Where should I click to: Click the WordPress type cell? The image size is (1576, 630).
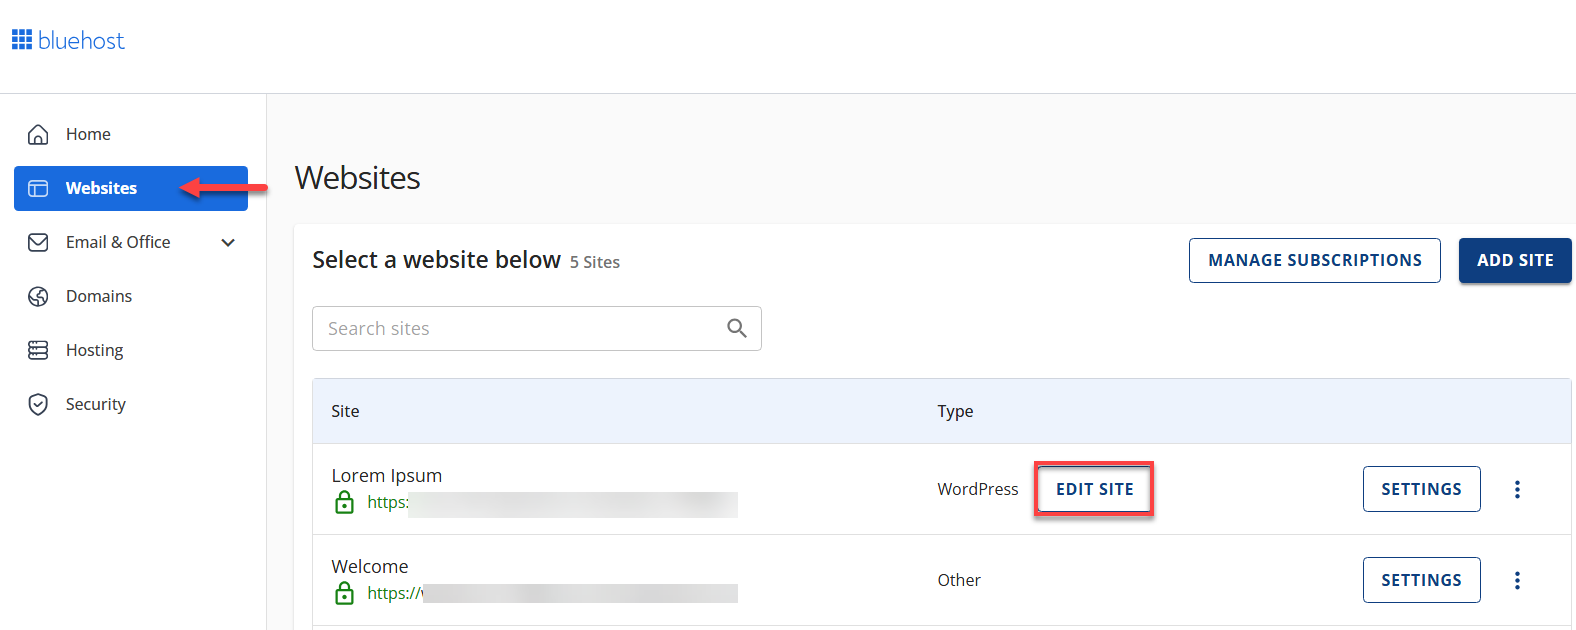coord(978,489)
